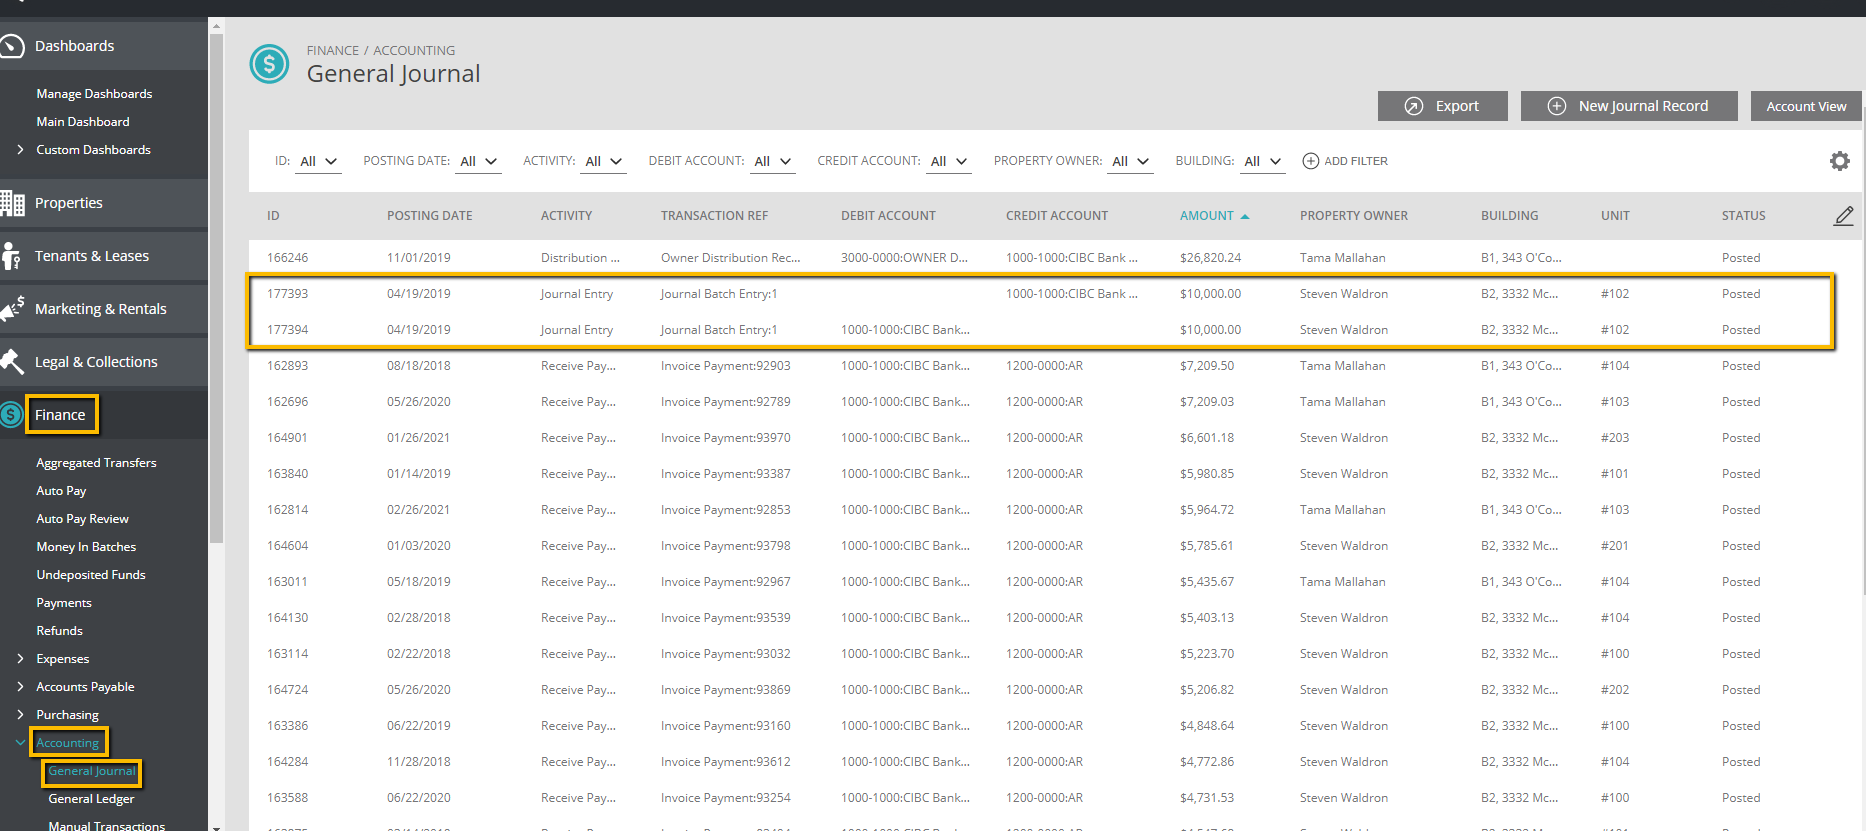1866x831 pixels.
Task: Click the pencil edit columns icon
Action: point(1843,216)
